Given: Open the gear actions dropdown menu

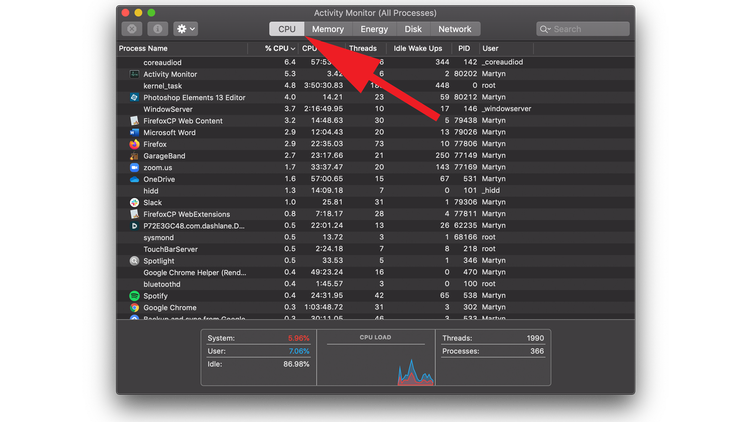Looking at the screenshot, I should coord(186,29).
